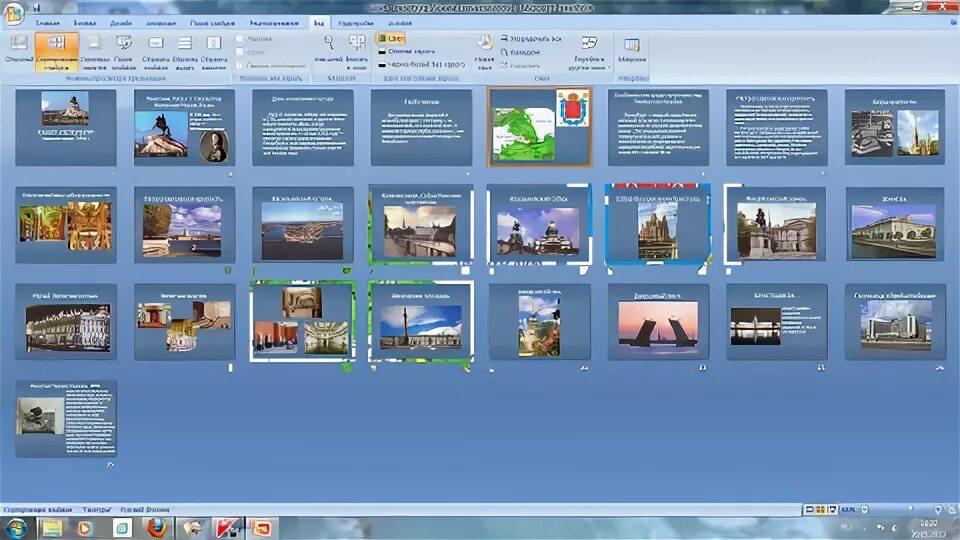The height and width of the screenshot is (540, 960).
Task: Select slide of Winter Palace at night
Action: pos(66,322)
